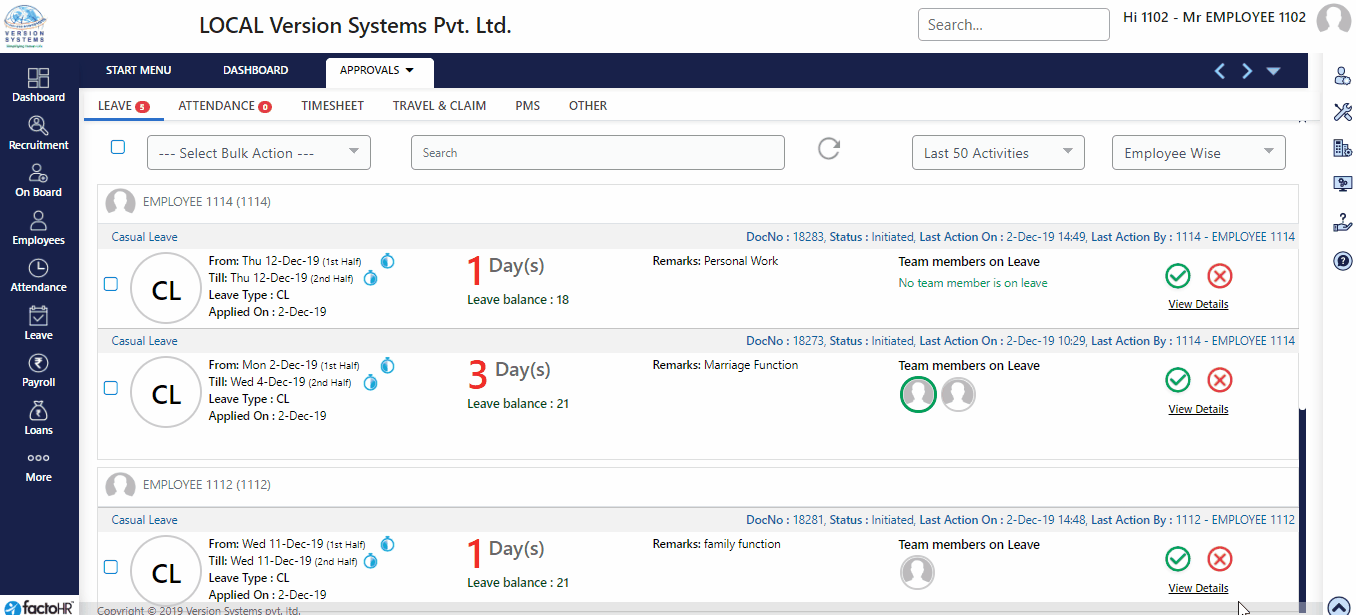Open View Details for DocNo 18283
Image resolution: width=1356 pixels, height=615 pixels.
[1198, 304]
